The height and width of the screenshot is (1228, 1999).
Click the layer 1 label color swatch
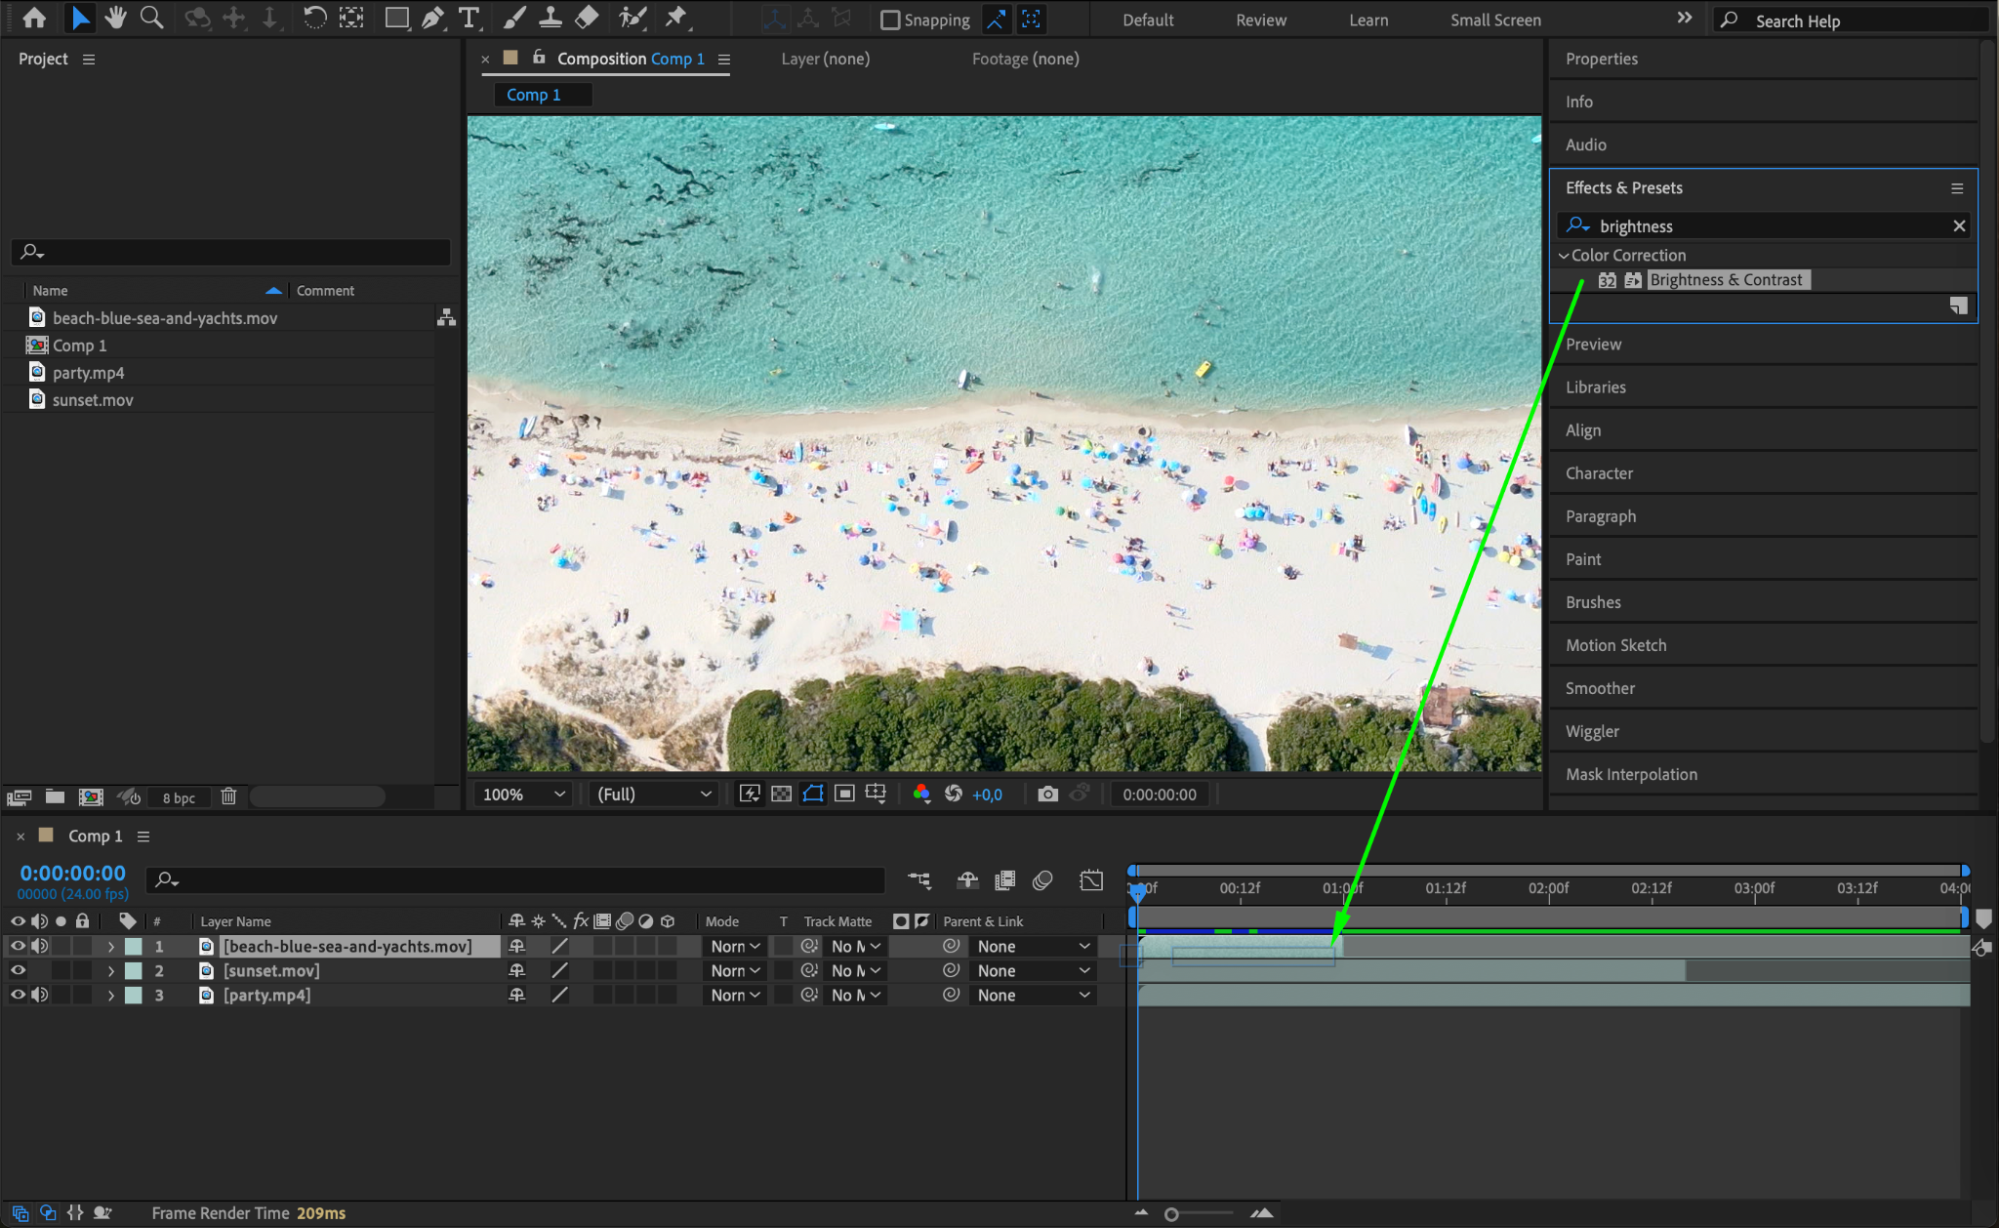tap(133, 946)
